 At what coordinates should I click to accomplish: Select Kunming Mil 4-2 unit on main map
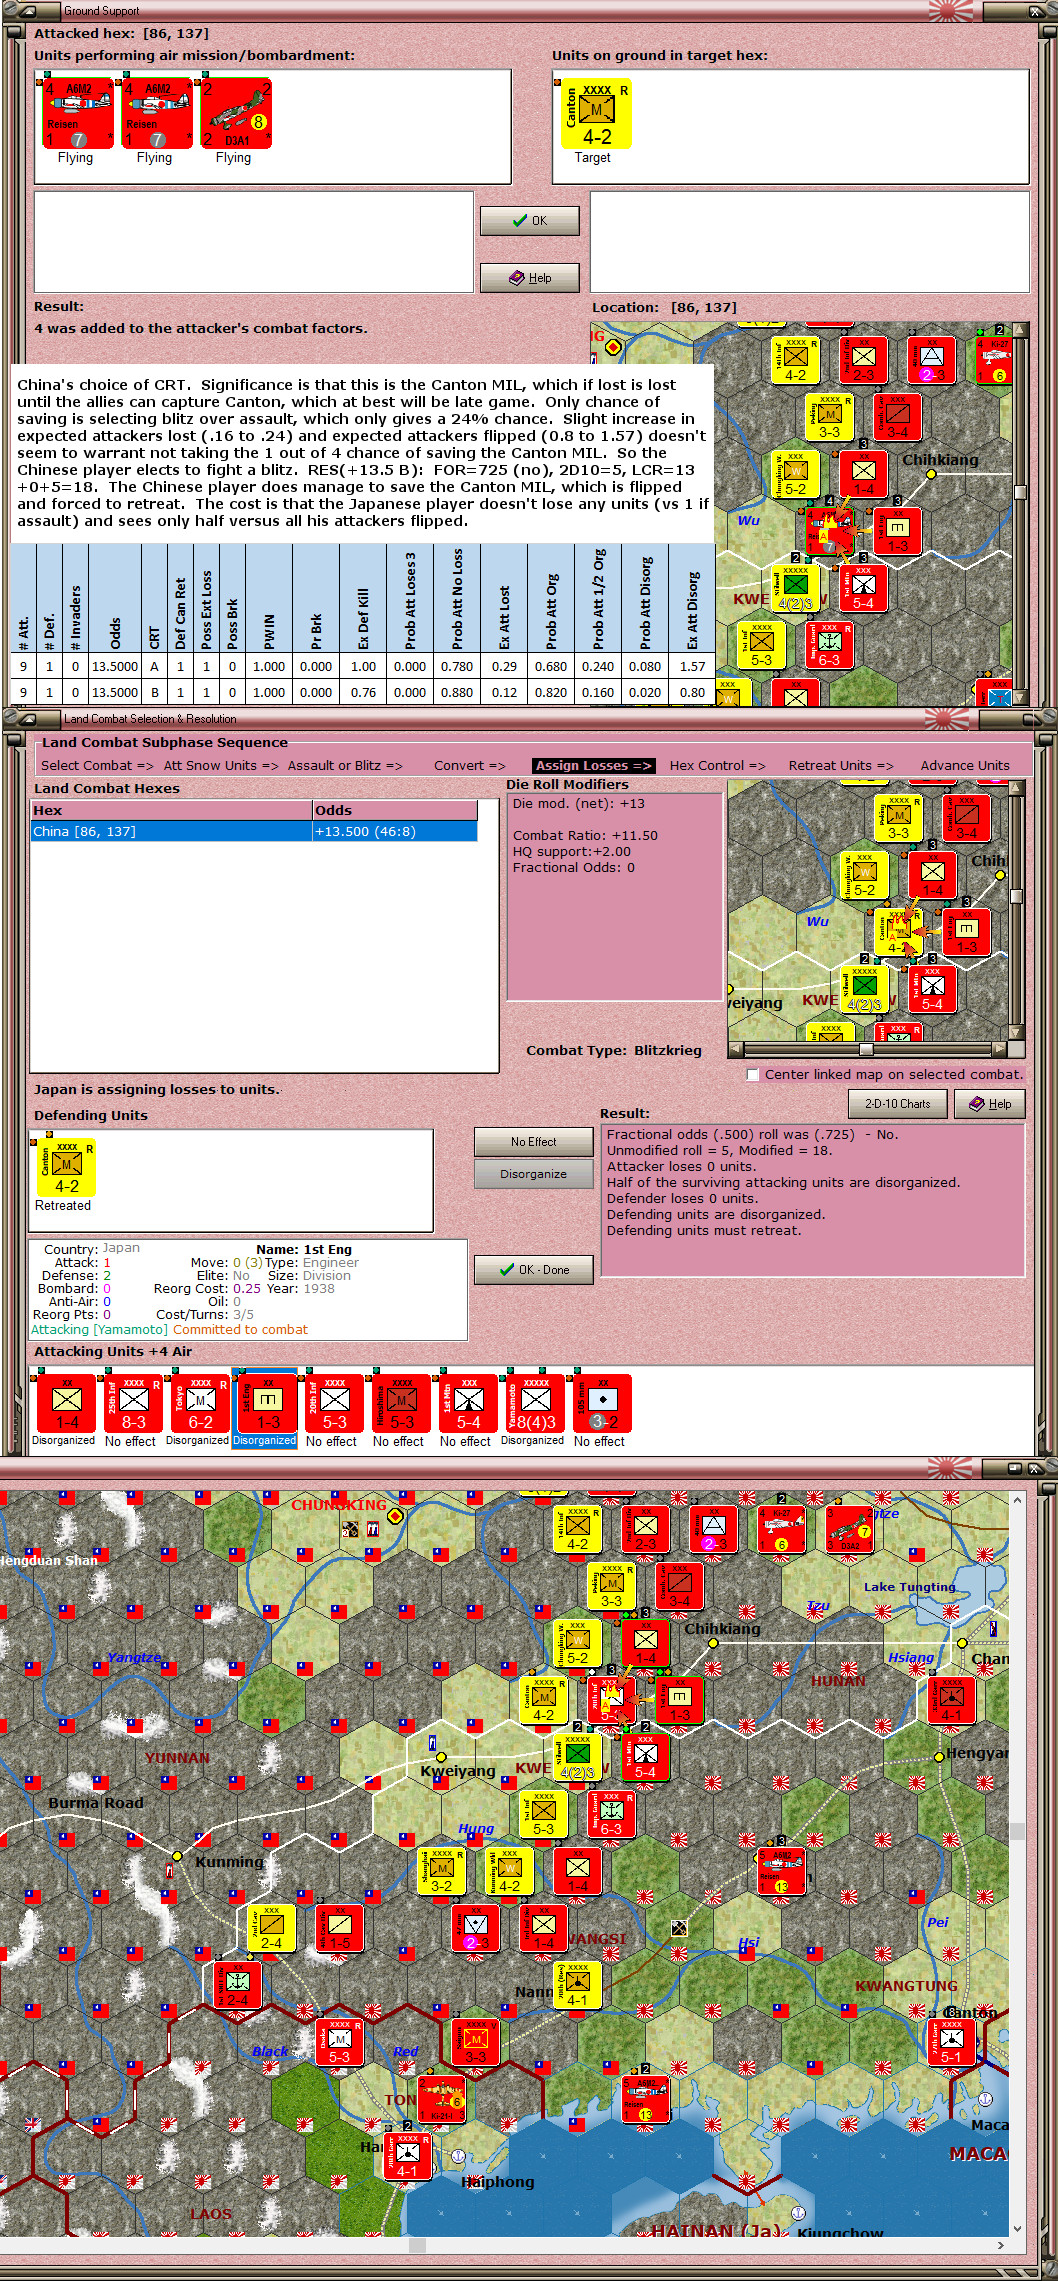click(509, 1872)
